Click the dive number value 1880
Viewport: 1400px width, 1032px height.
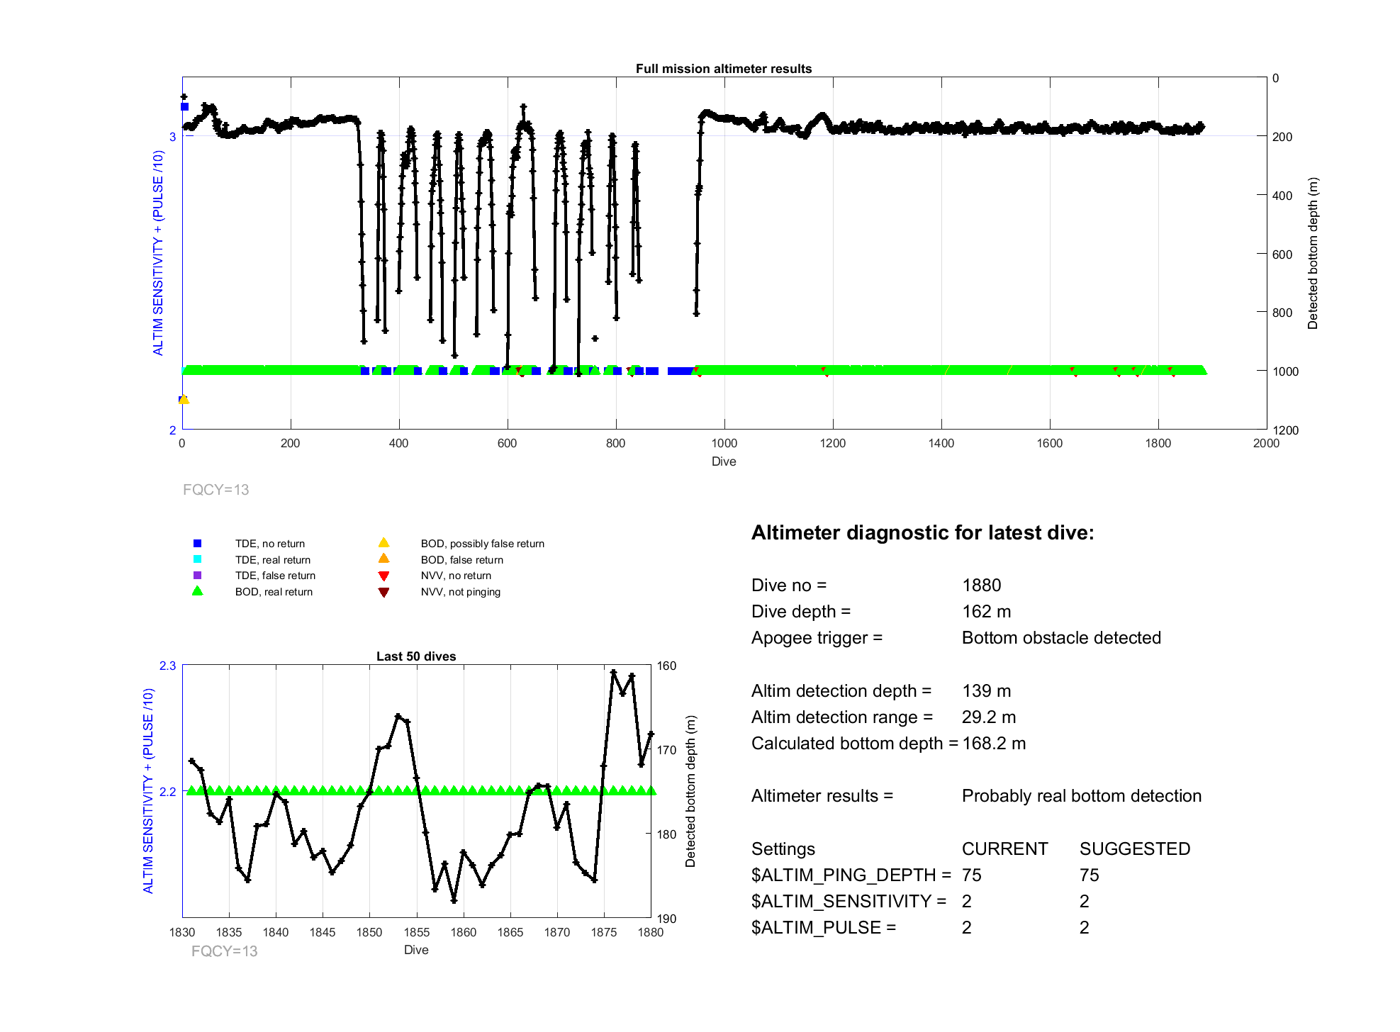point(981,585)
